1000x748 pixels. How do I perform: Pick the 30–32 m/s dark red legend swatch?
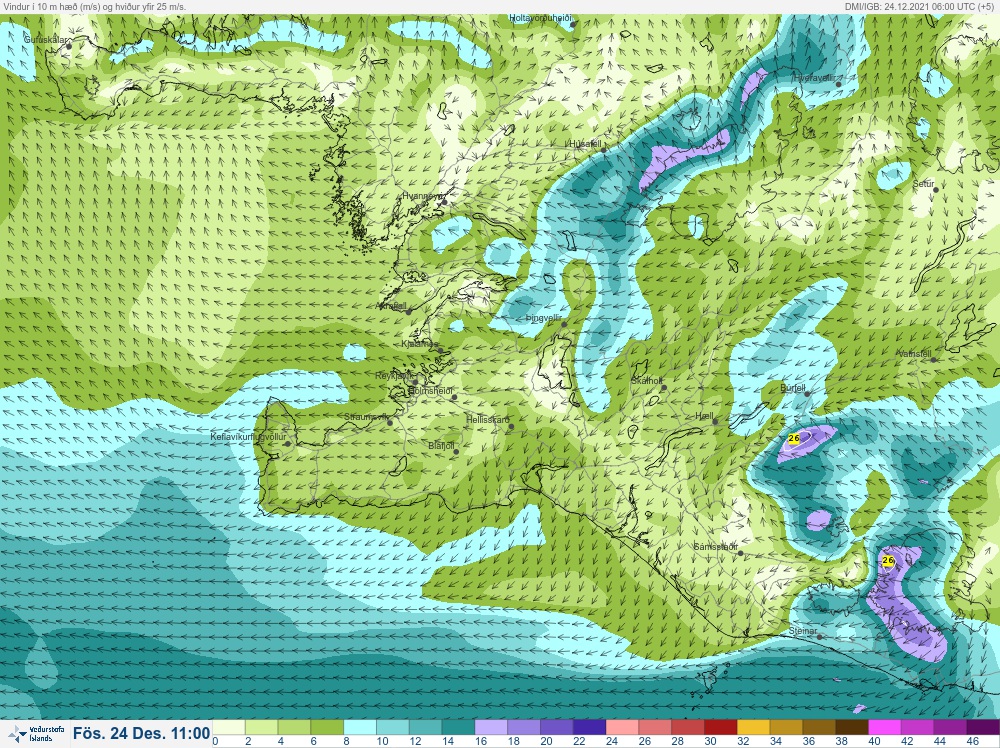(721, 728)
